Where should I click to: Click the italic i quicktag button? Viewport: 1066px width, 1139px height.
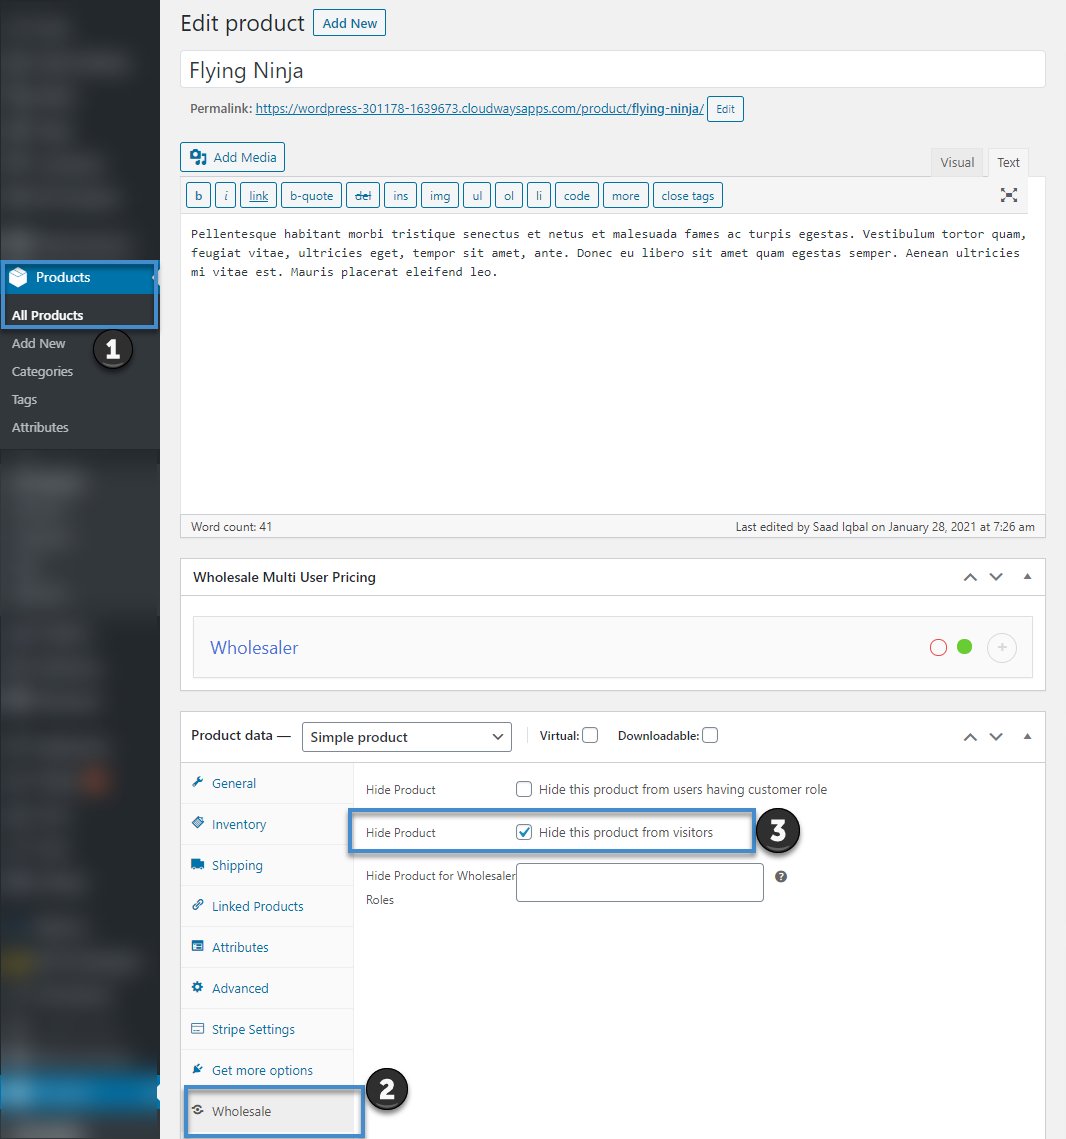(x=225, y=195)
